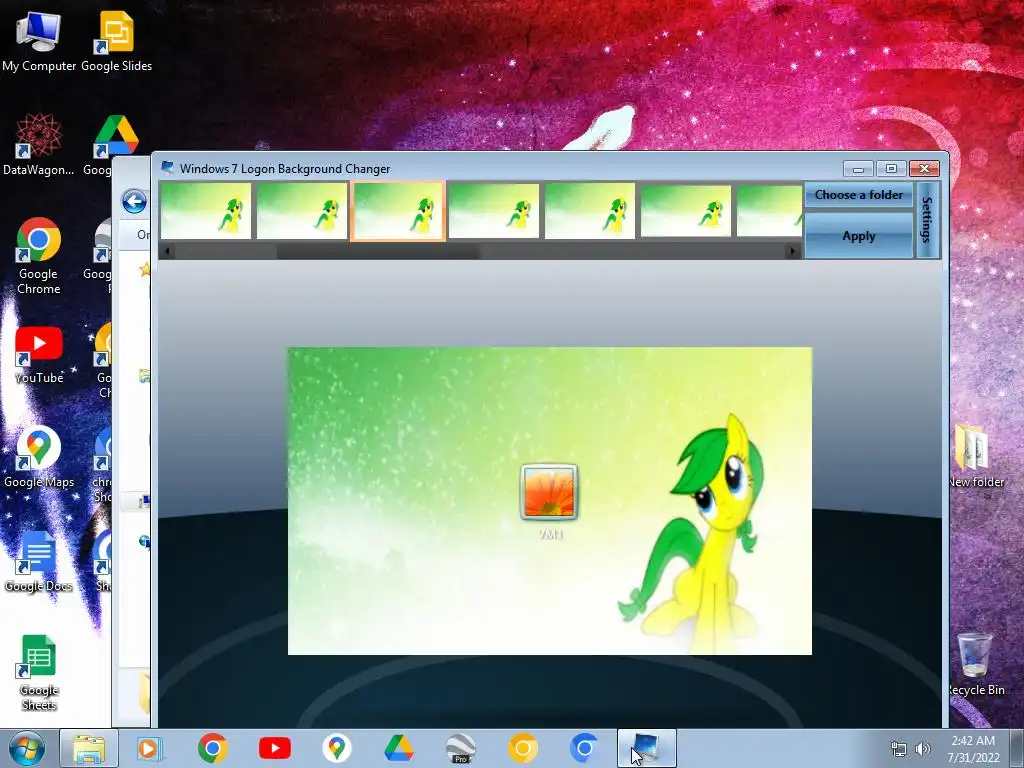Open the vertical Settings tab

927,220
